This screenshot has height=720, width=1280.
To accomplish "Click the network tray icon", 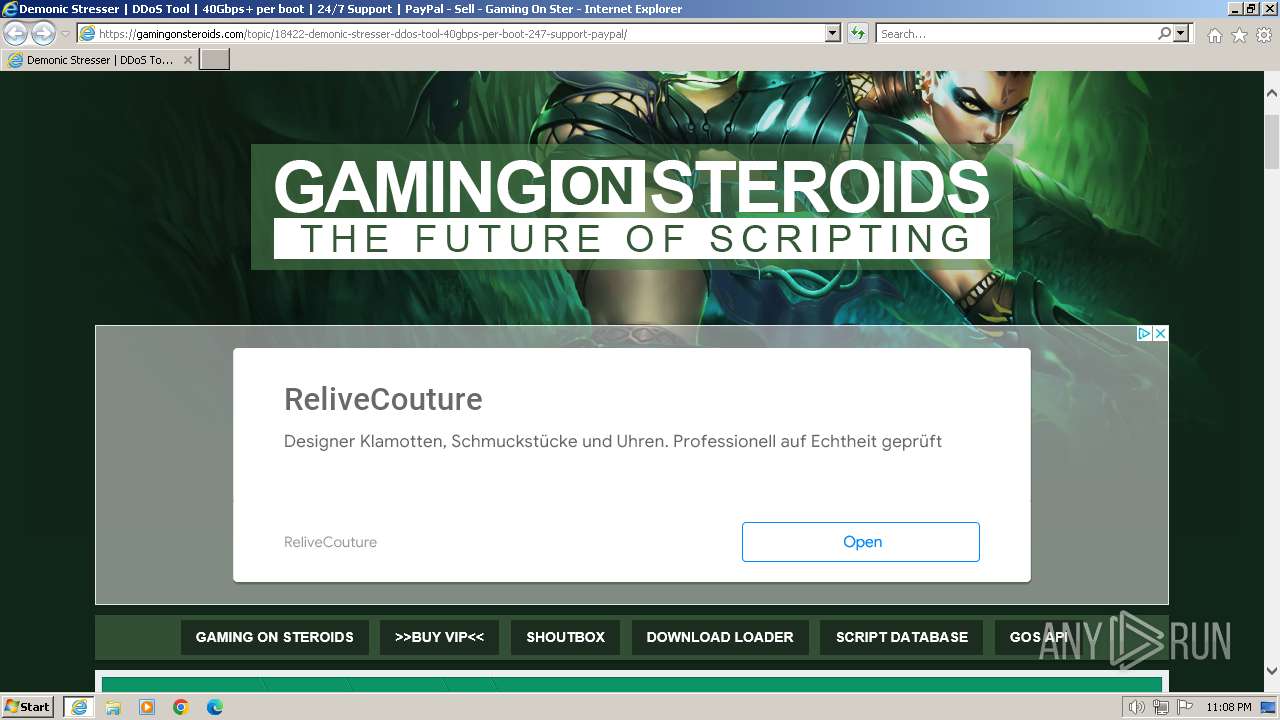I will tap(1161, 707).
